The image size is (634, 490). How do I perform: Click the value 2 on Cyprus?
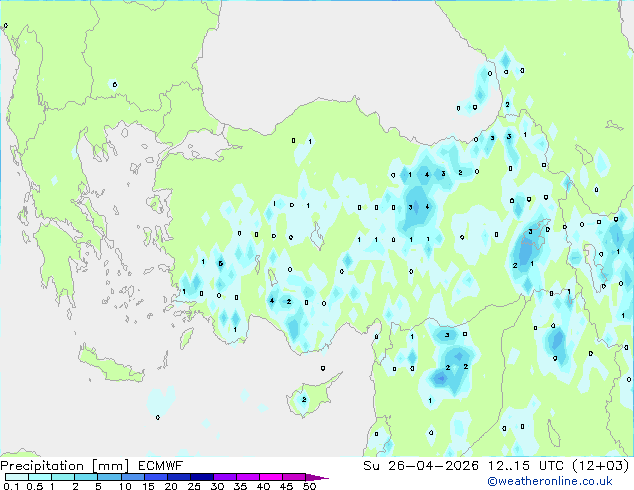(x=304, y=399)
